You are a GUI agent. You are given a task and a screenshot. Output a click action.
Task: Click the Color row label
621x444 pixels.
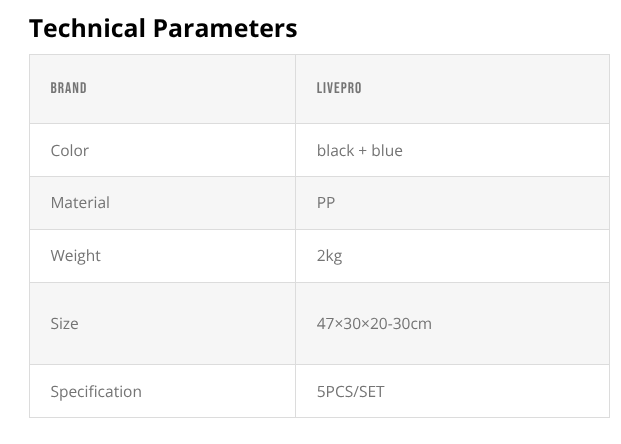[69, 150]
